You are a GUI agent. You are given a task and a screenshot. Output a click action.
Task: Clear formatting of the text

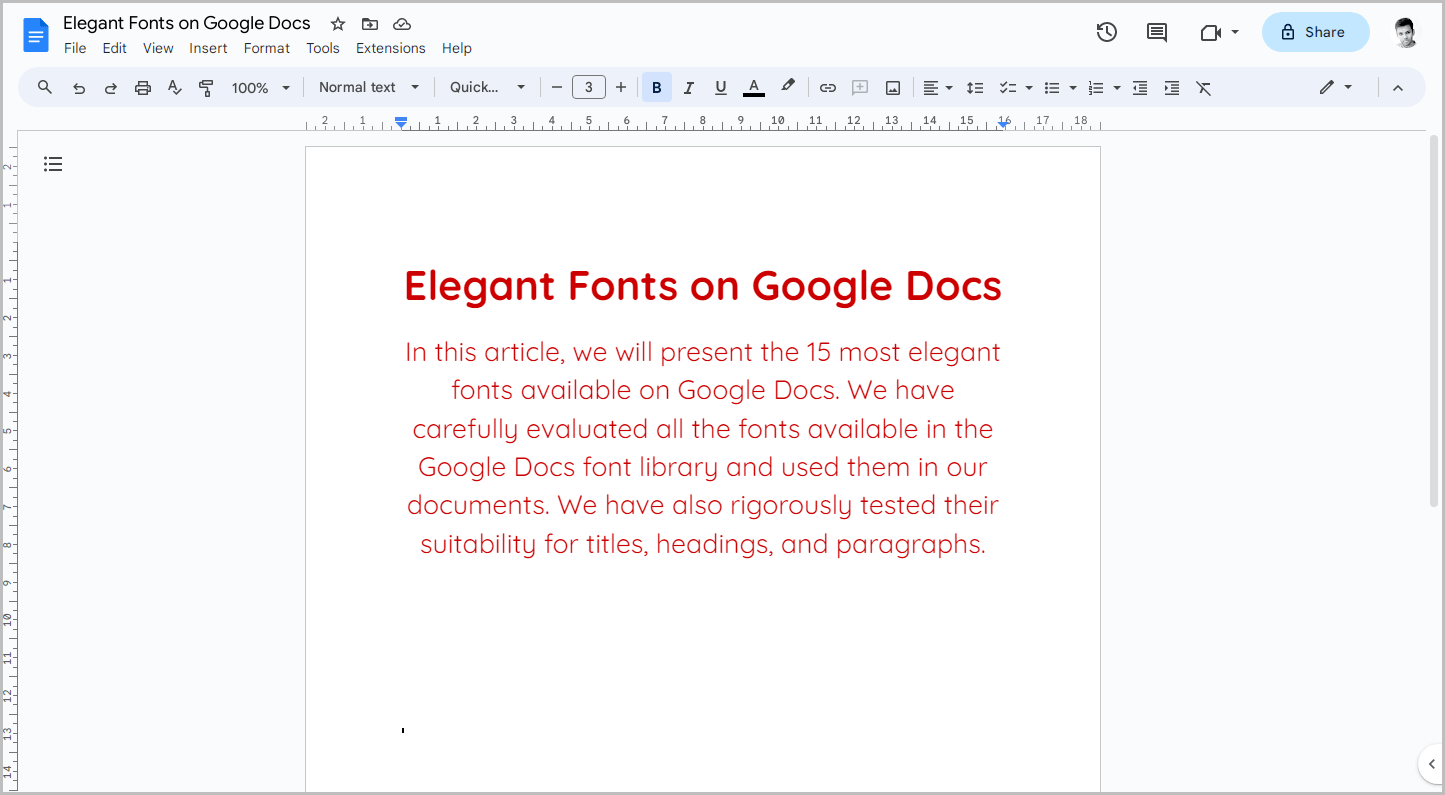pos(1203,87)
